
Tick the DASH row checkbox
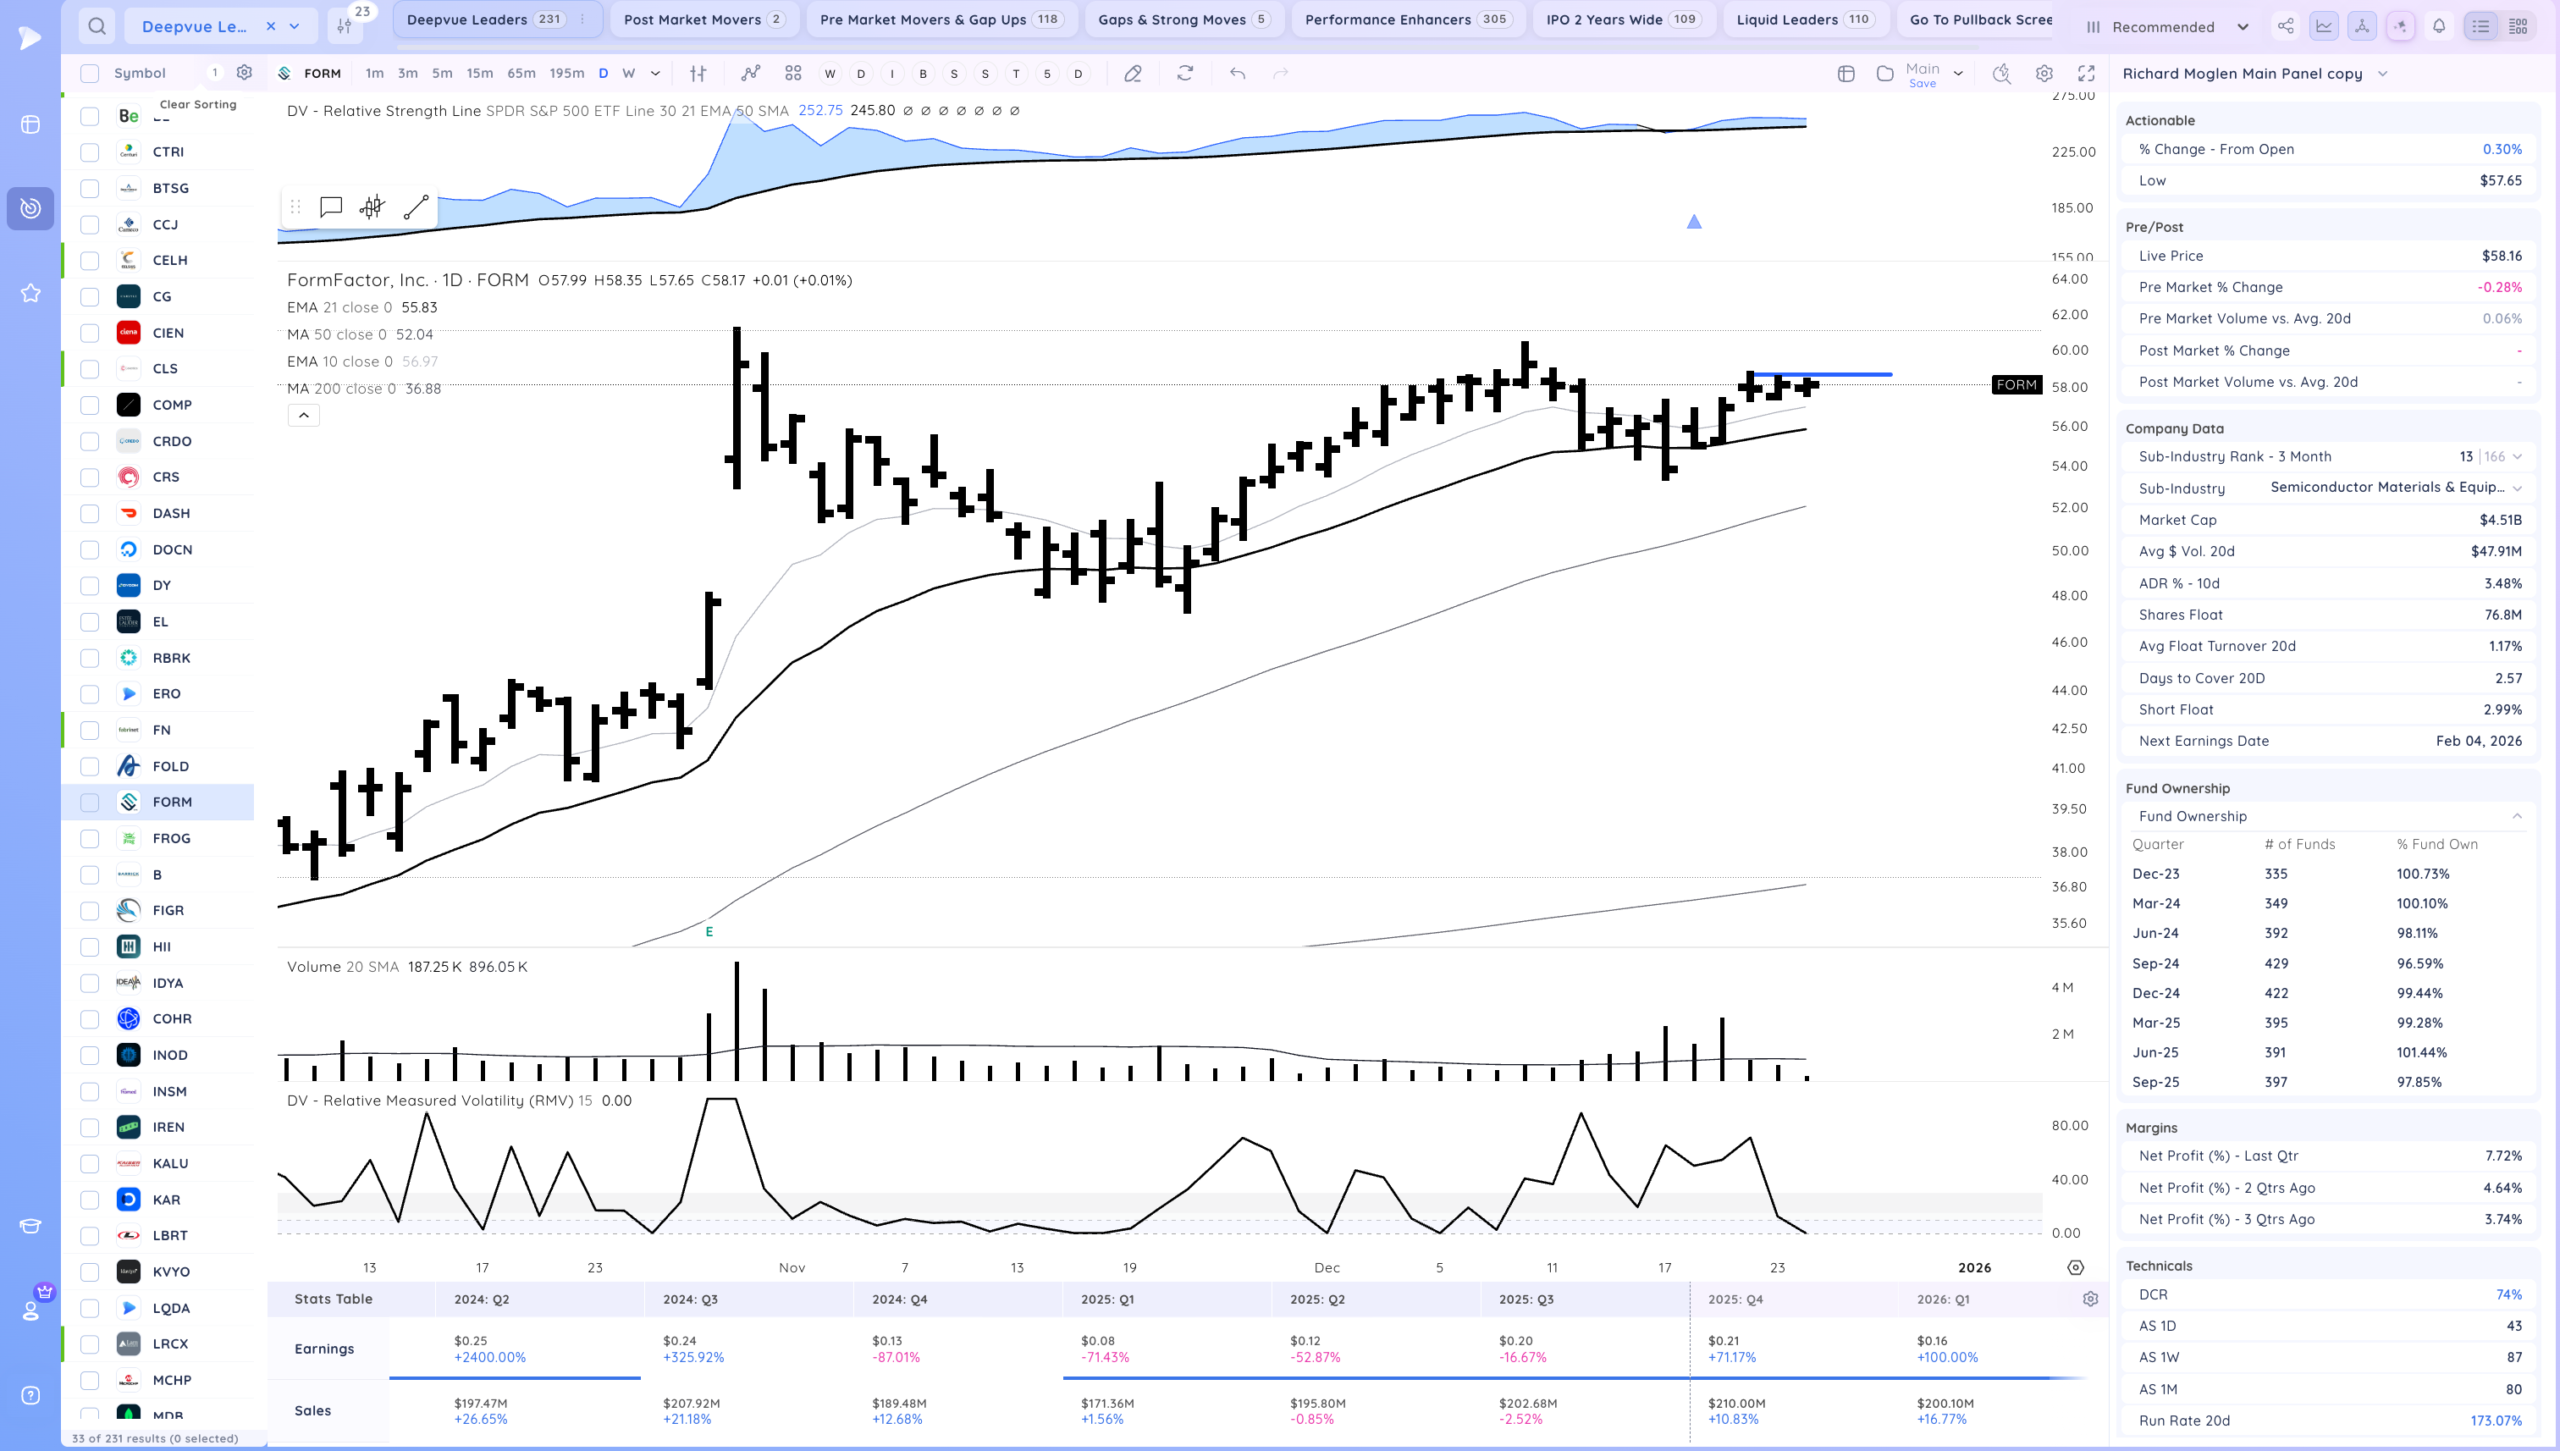pos(90,513)
